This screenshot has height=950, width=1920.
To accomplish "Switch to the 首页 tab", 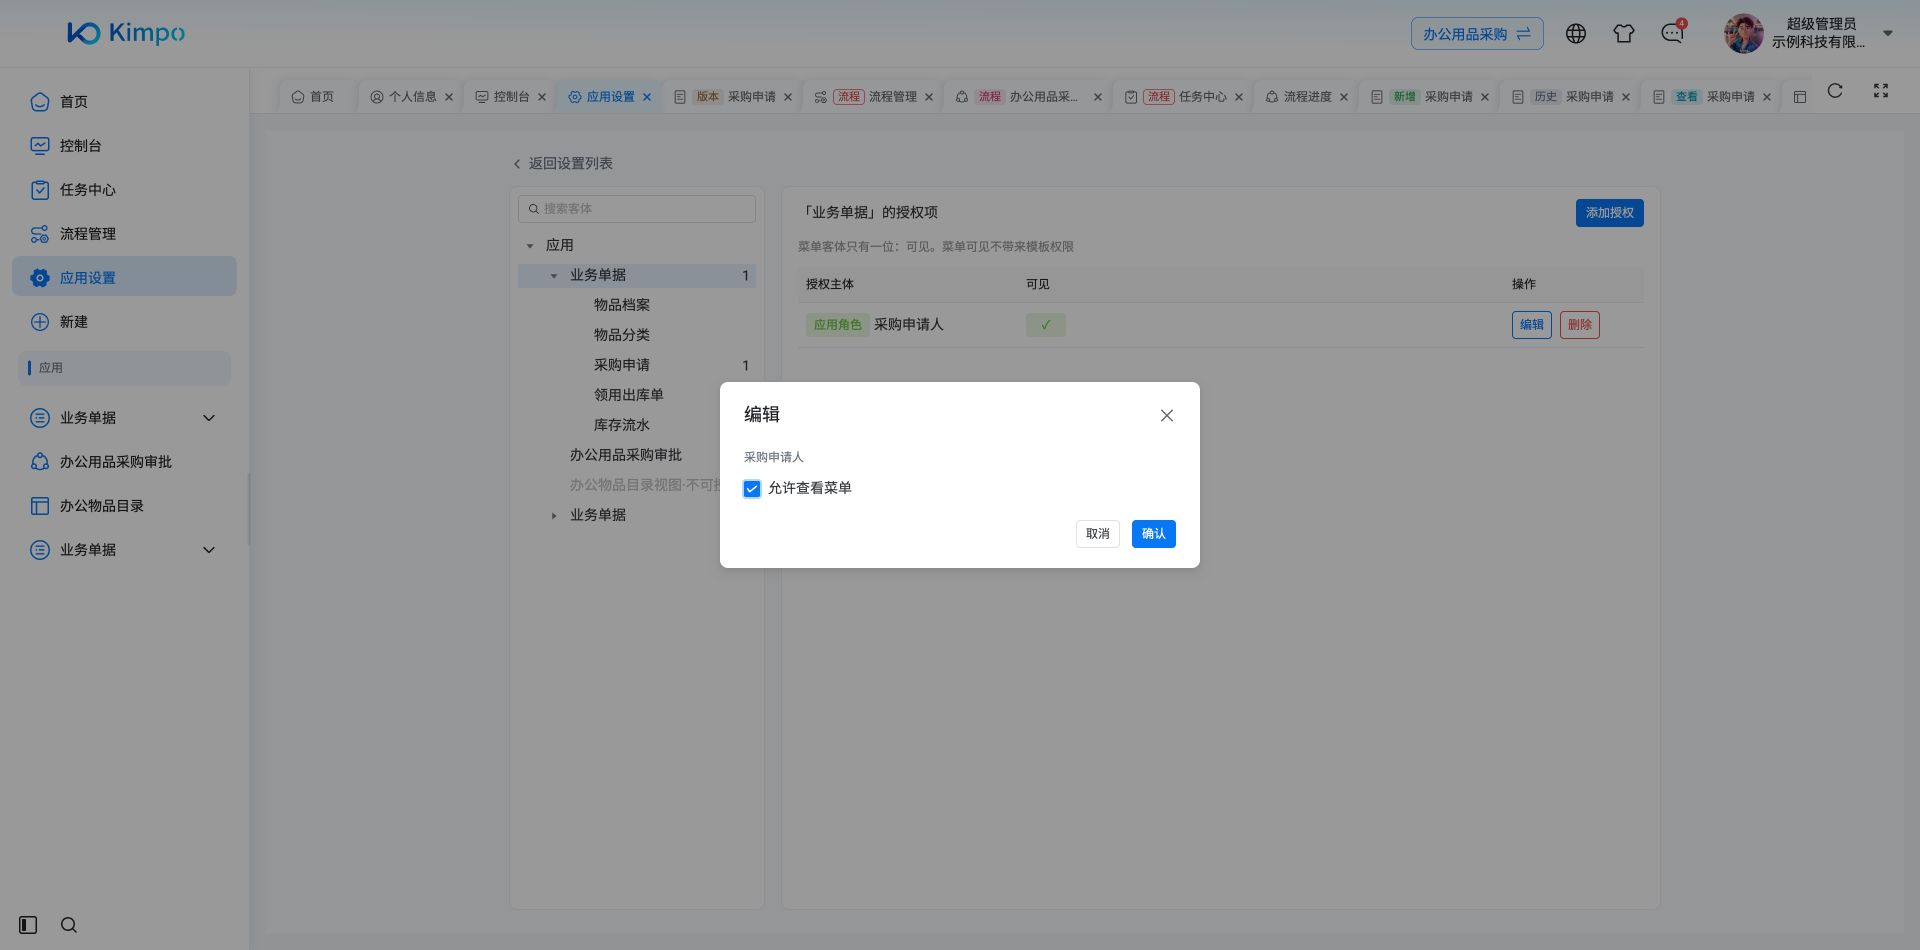I will (x=313, y=97).
